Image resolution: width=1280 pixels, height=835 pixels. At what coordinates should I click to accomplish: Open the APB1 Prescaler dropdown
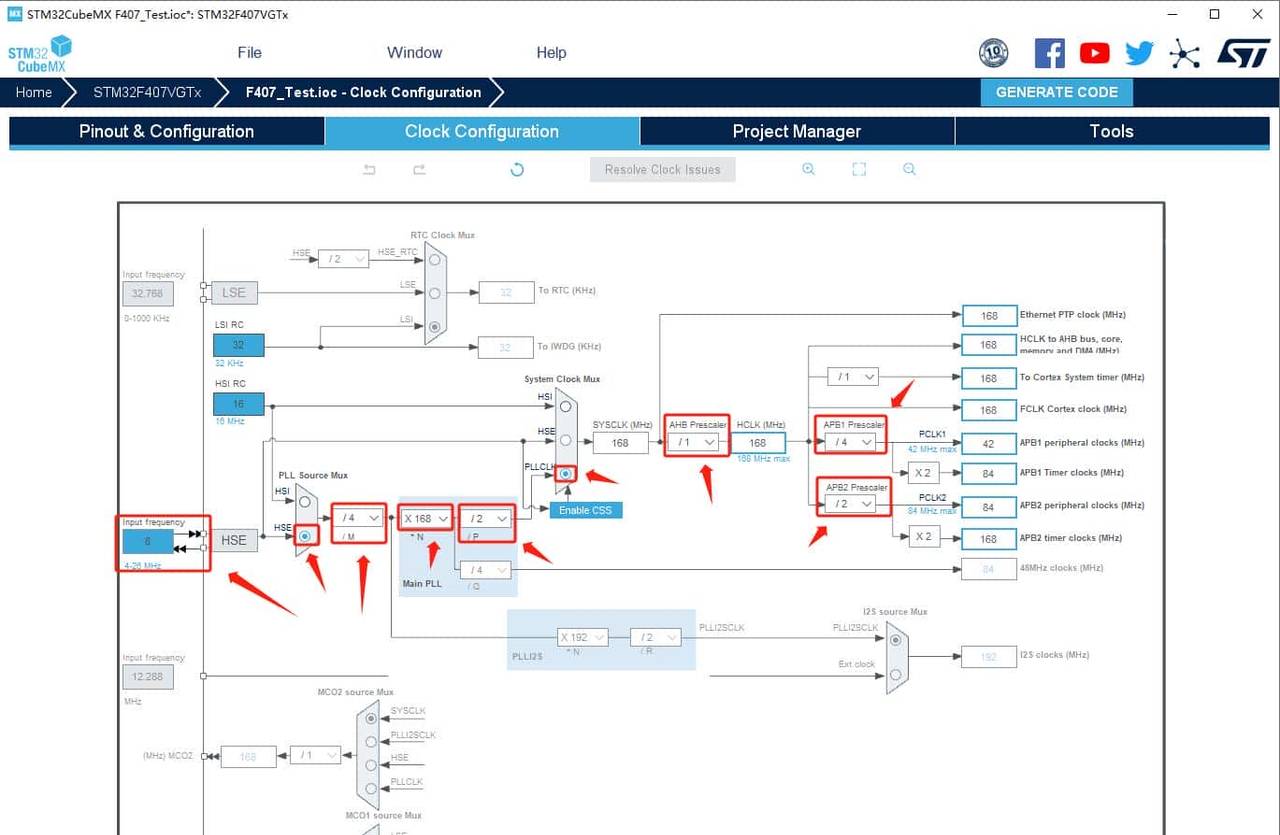849,440
